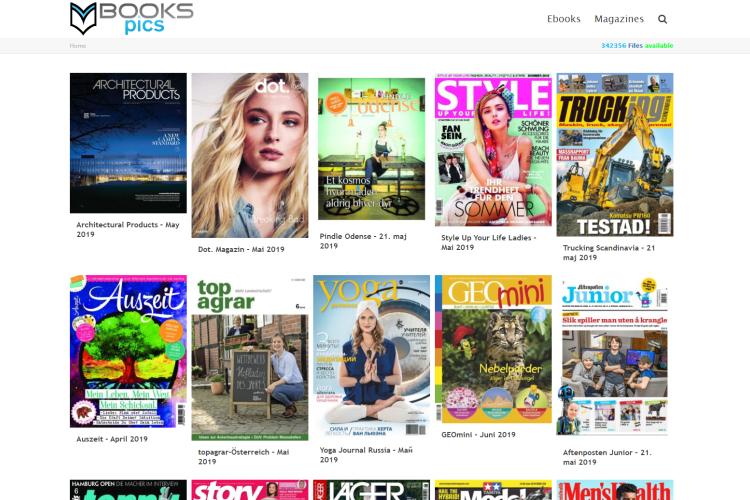Open Style Up Your Life cover
Viewport: 750px width, 500px height.
pos(493,149)
